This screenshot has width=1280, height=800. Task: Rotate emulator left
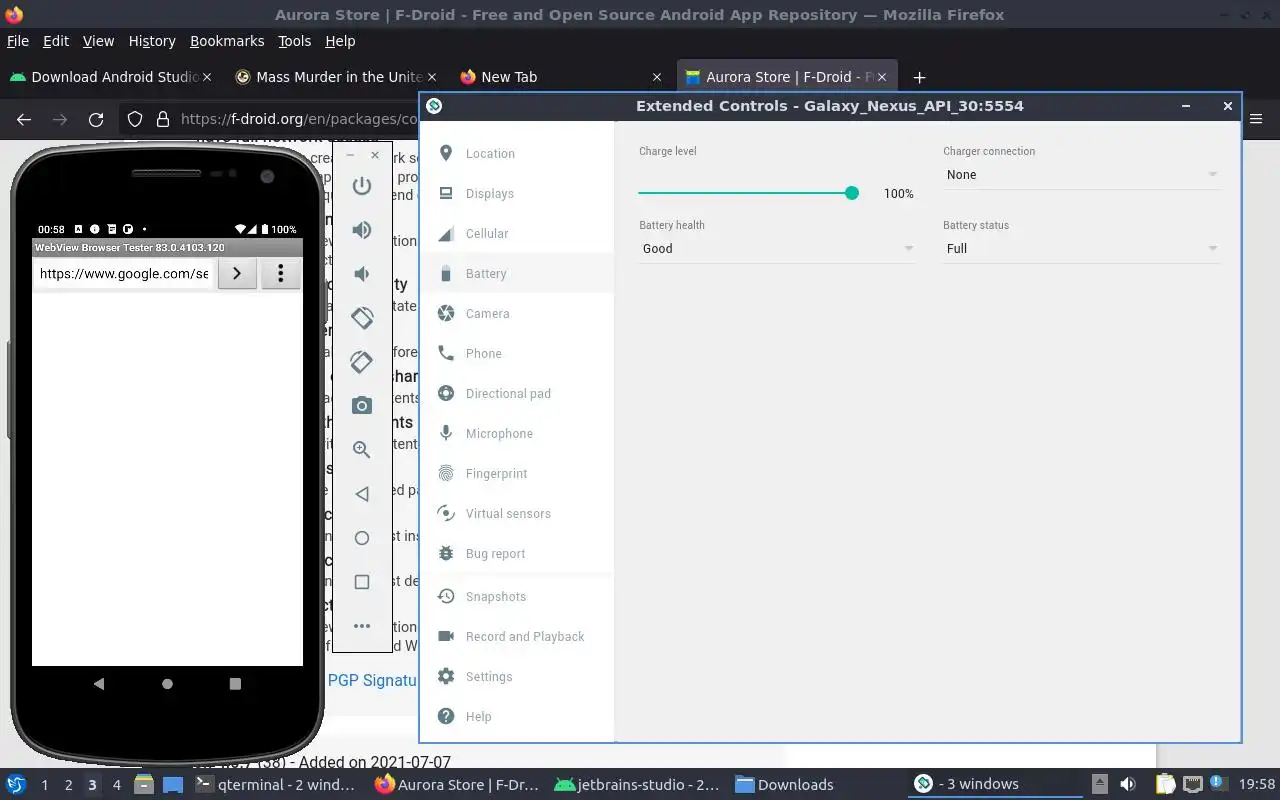click(x=362, y=318)
